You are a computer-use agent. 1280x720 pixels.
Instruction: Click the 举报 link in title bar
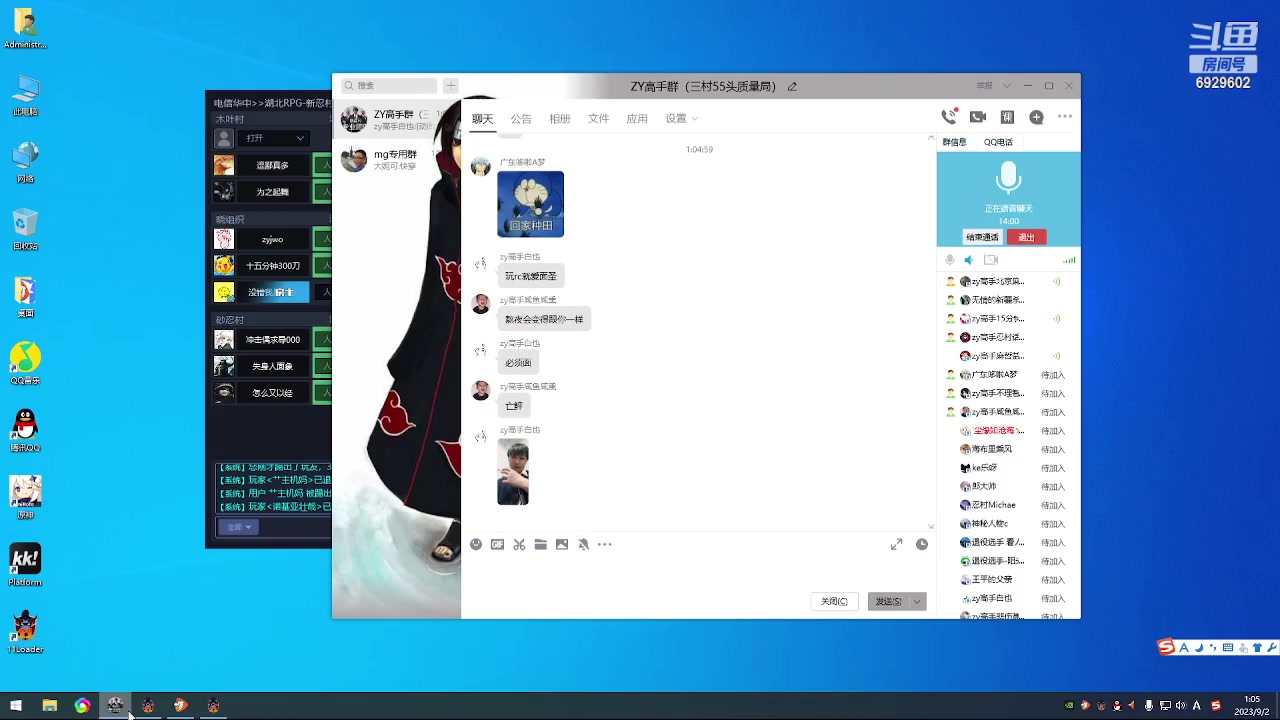pos(984,86)
